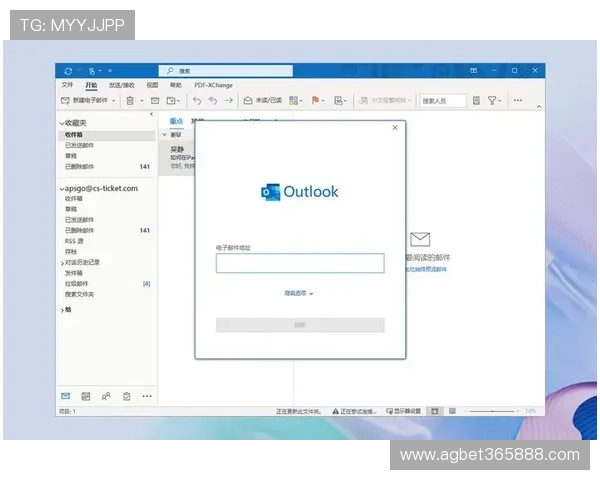Open the Calendar view in bottom navigation
Screen dimensions: 600x480
click(x=86, y=397)
